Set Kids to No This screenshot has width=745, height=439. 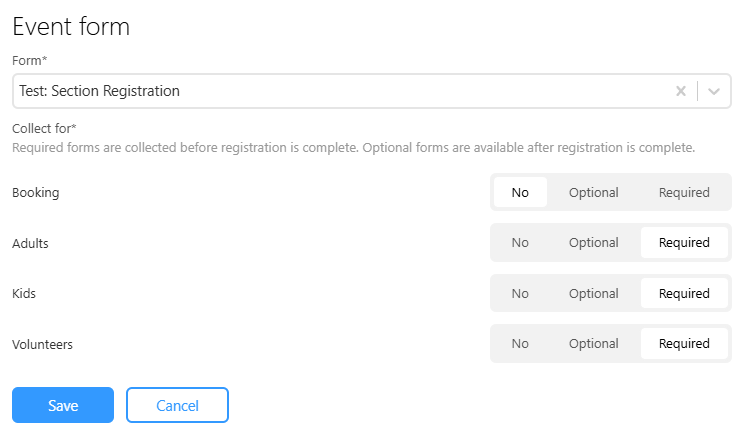coord(520,294)
